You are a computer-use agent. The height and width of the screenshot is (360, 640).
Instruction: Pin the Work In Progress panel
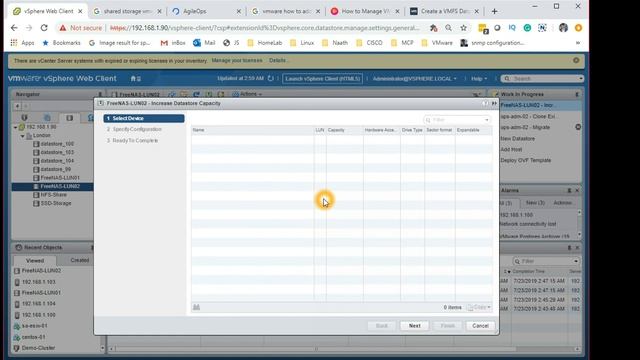tap(577, 94)
